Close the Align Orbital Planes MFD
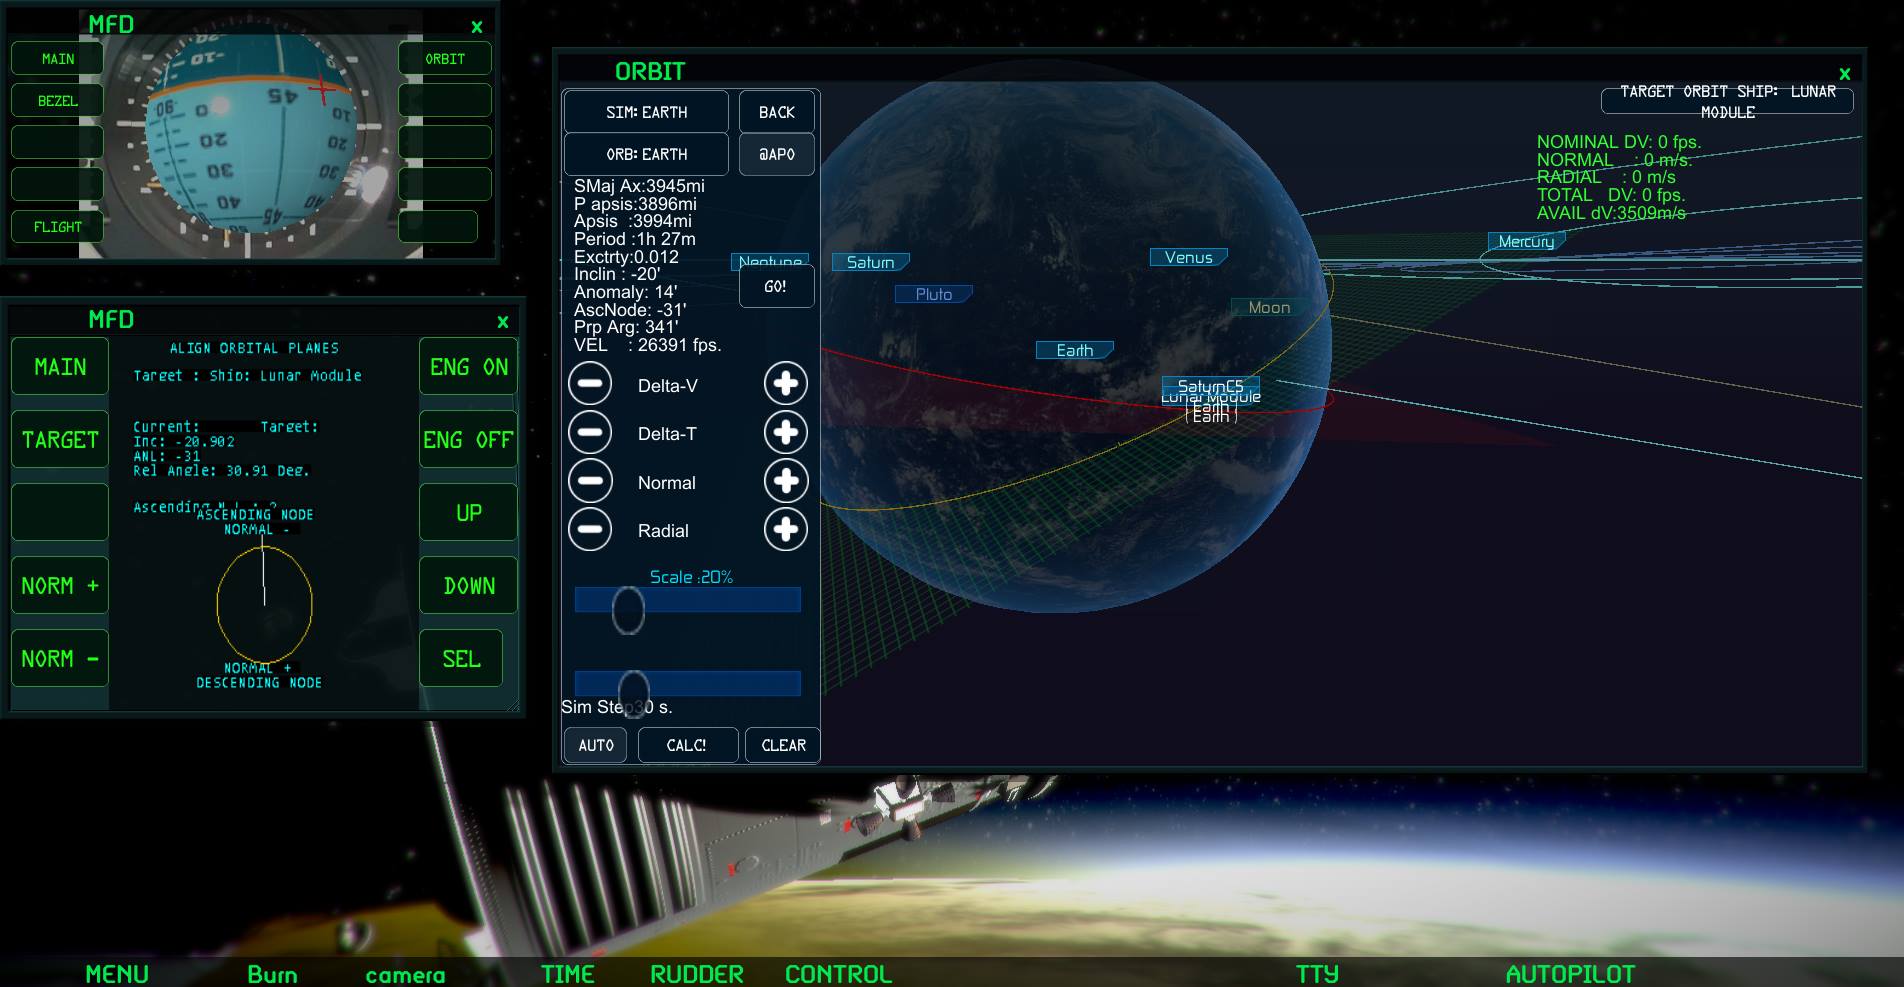The height and width of the screenshot is (987, 1904). tap(503, 322)
